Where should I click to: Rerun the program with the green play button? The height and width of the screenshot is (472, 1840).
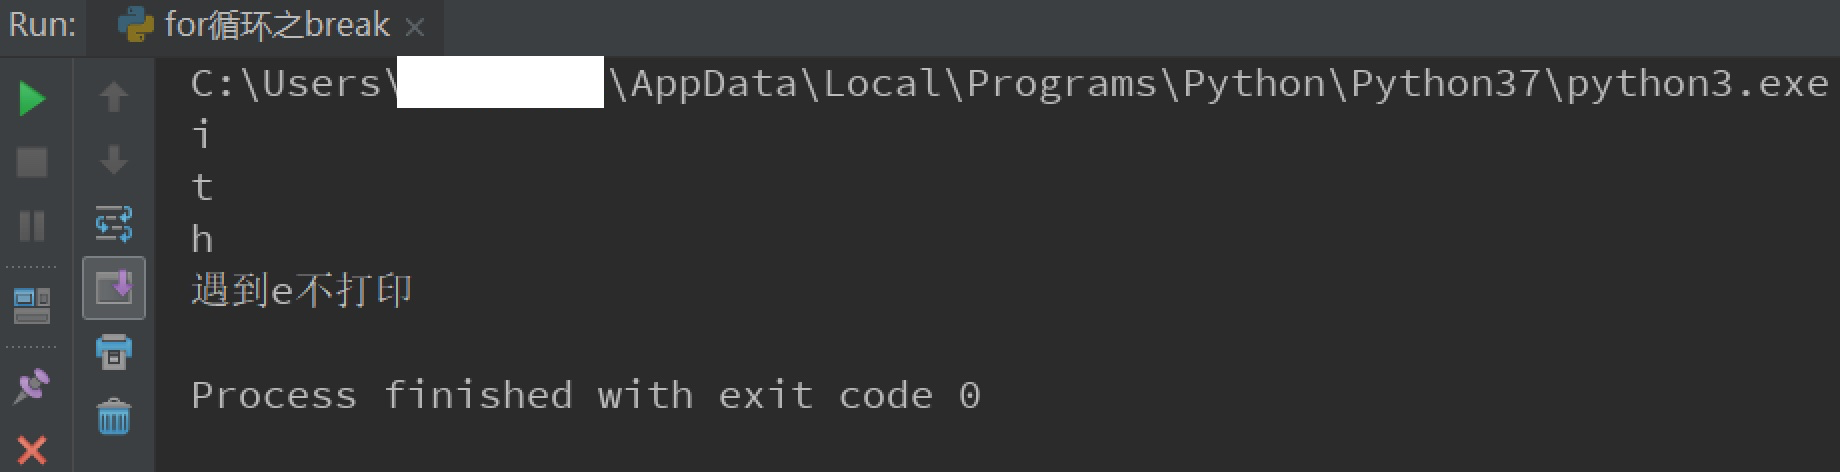(x=32, y=99)
